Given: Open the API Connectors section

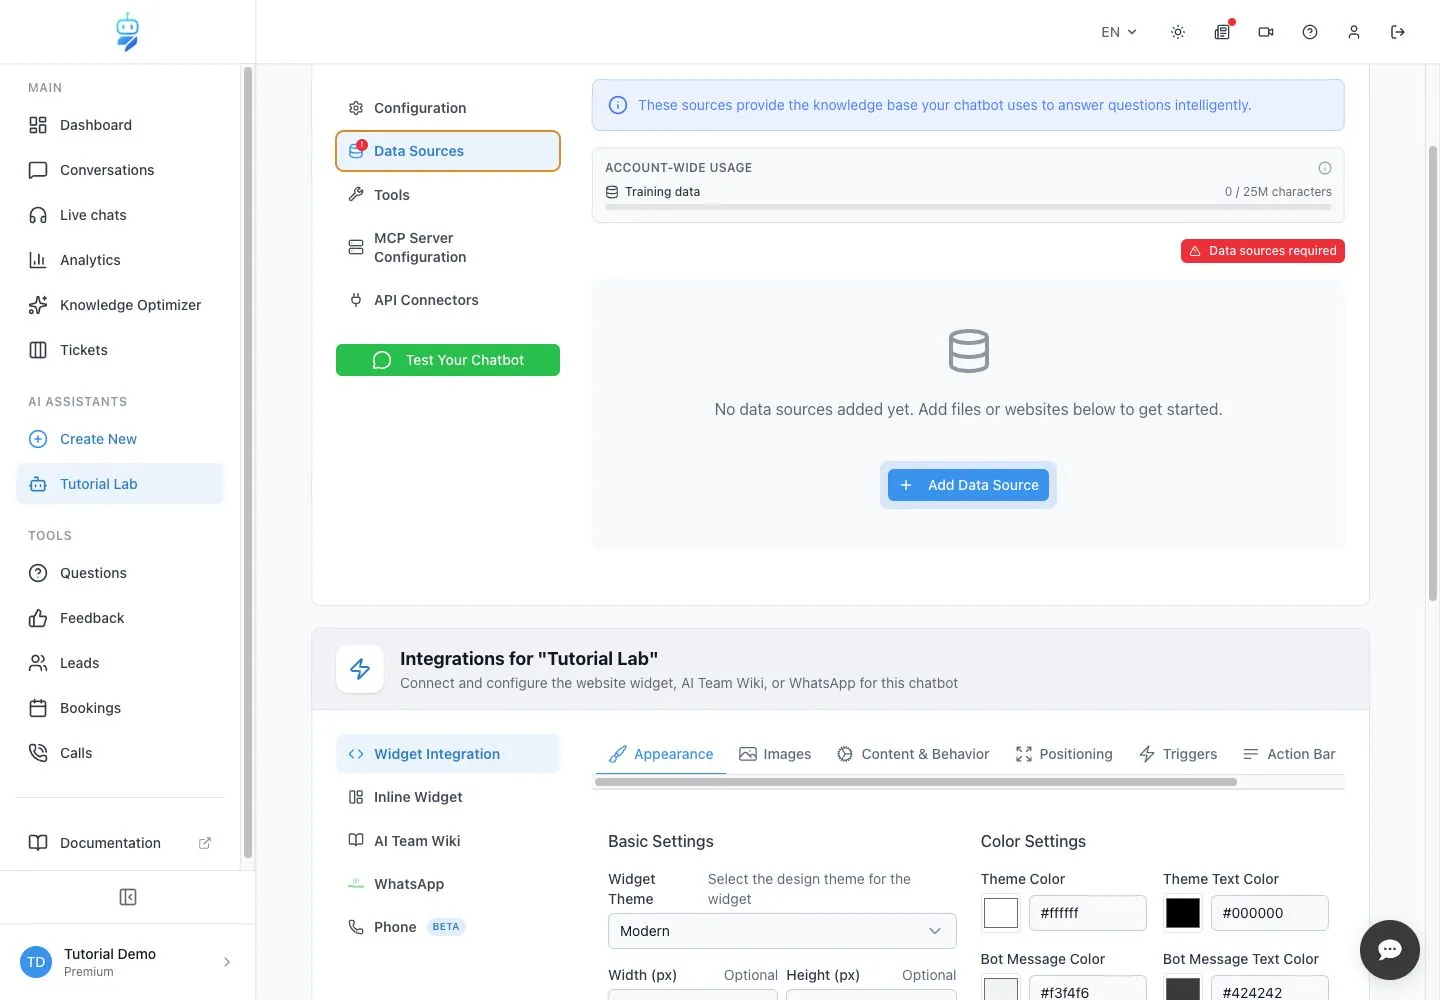Looking at the screenshot, I should point(448,300).
